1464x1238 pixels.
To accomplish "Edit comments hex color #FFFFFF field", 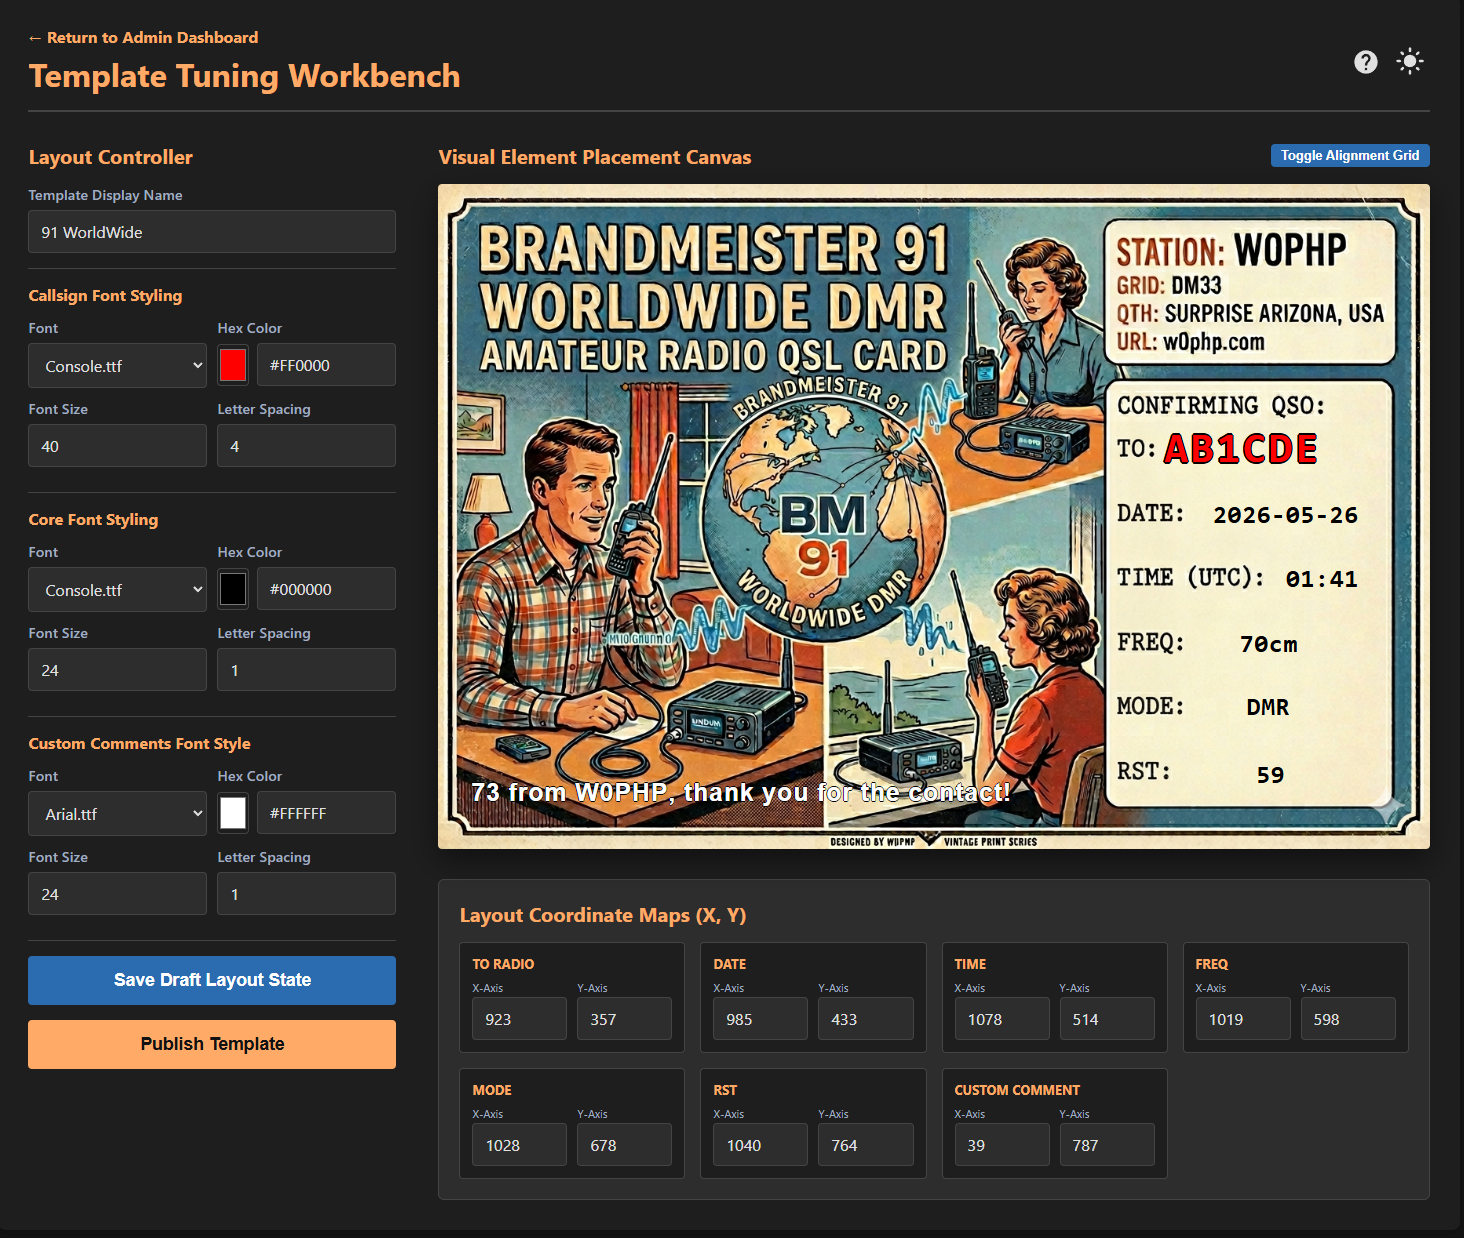I will click(326, 813).
